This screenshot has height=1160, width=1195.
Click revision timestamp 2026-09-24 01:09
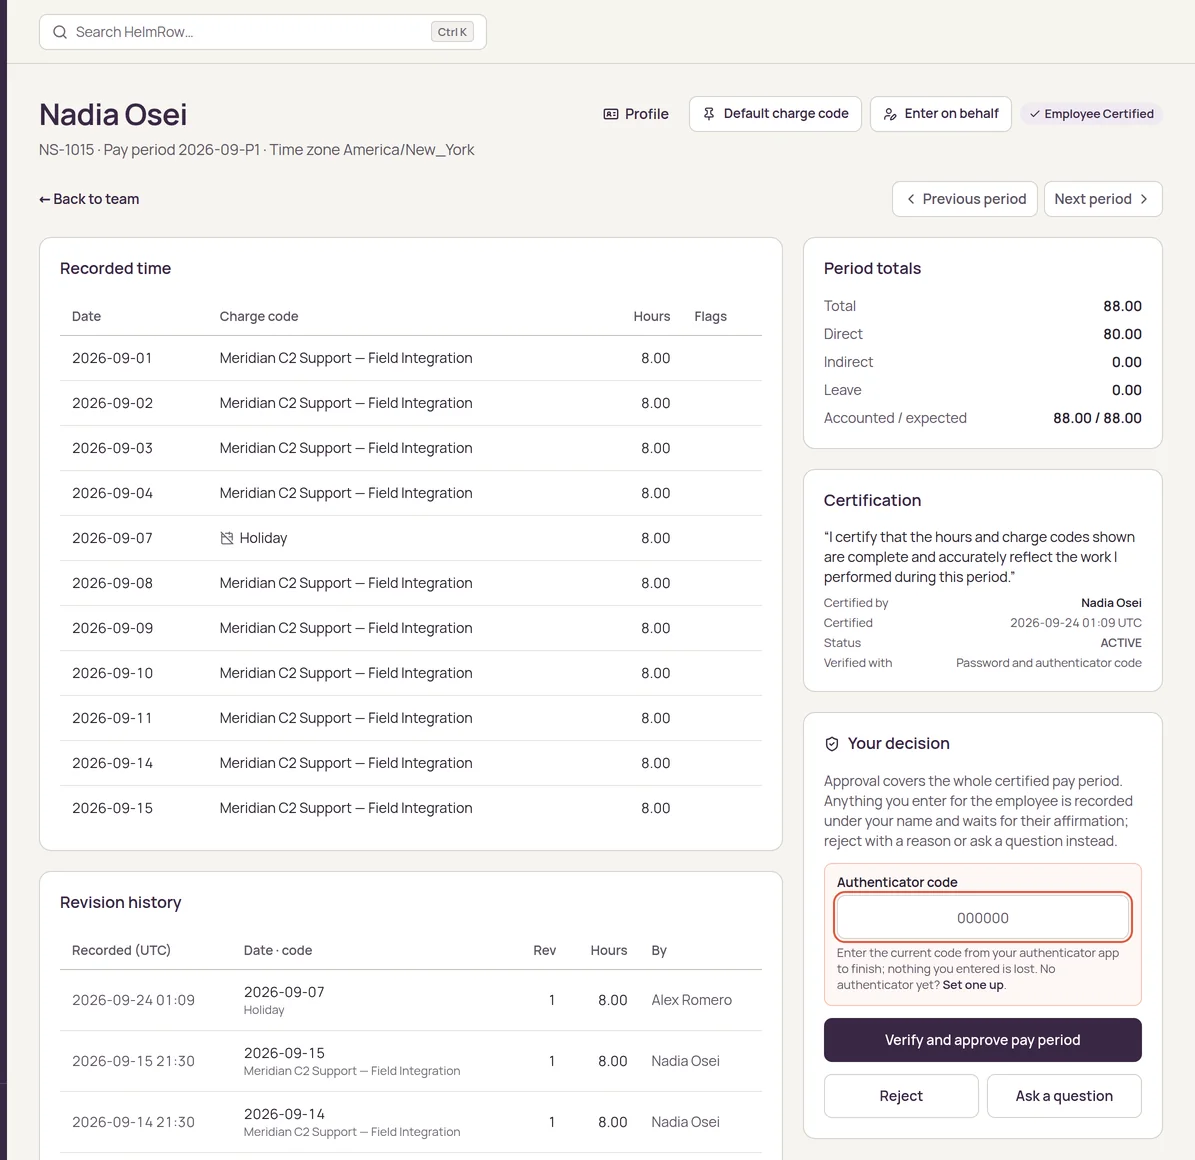[133, 1000]
